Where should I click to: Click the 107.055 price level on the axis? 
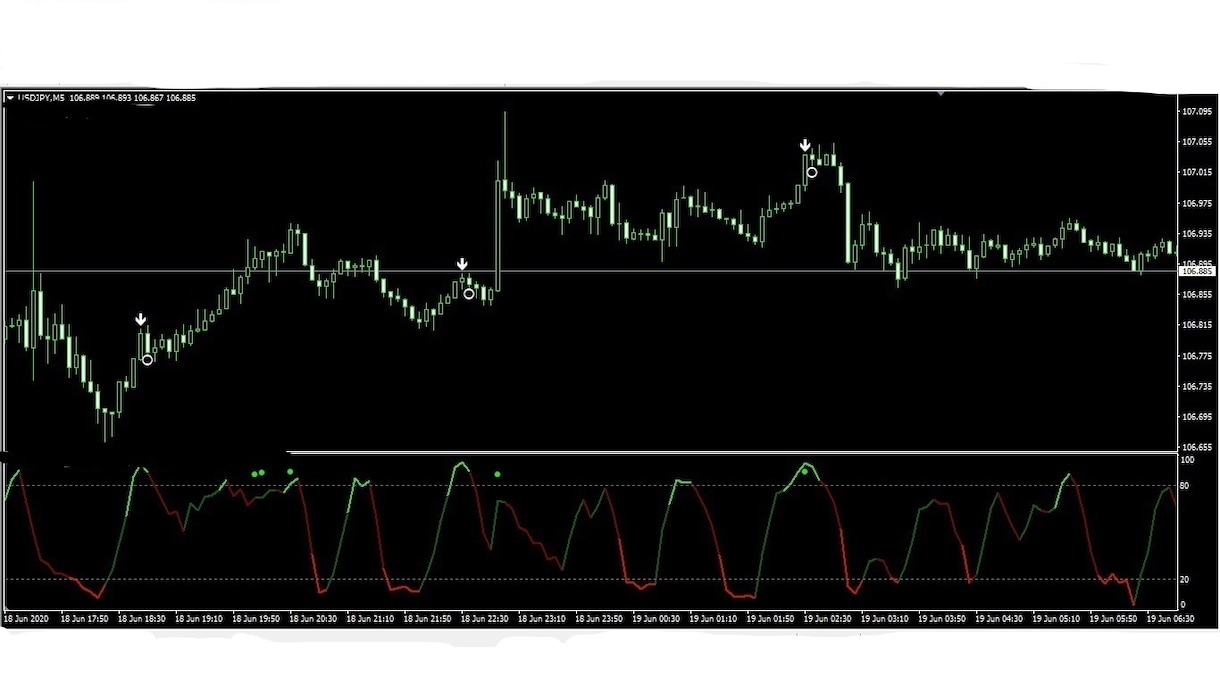[1198, 142]
